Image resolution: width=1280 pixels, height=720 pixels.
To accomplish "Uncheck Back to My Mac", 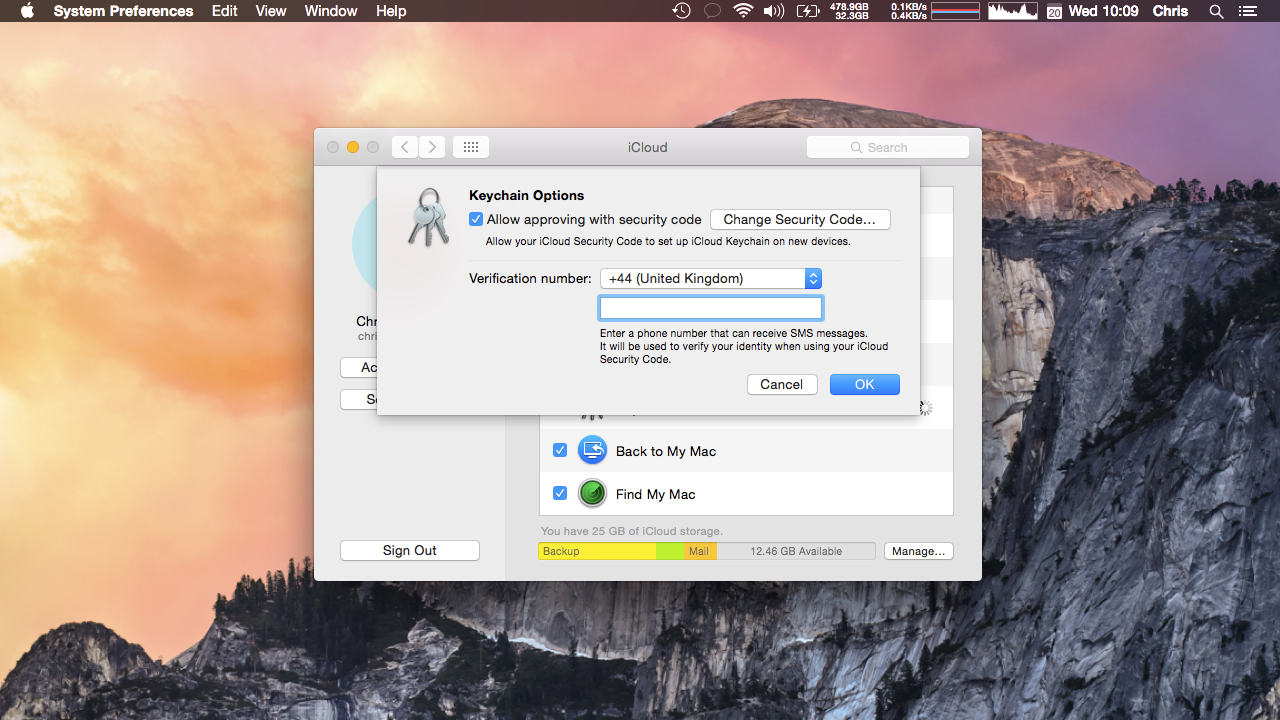I will [560, 451].
